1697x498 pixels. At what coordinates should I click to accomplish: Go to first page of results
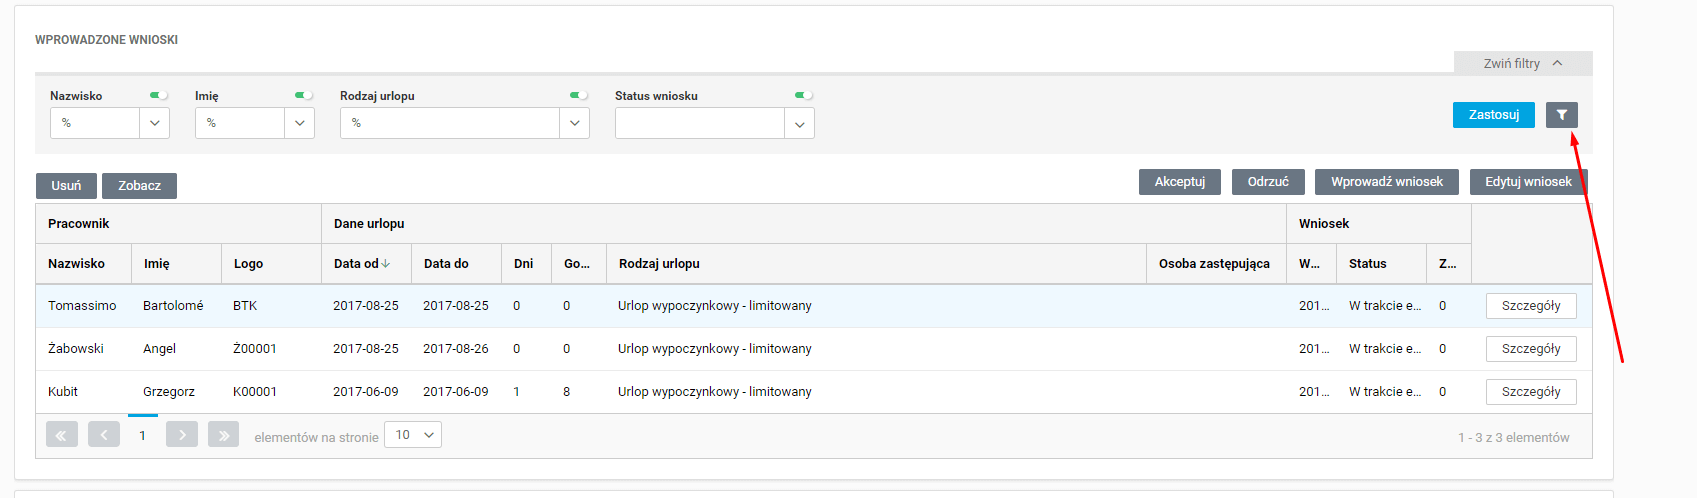pos(61,435)
